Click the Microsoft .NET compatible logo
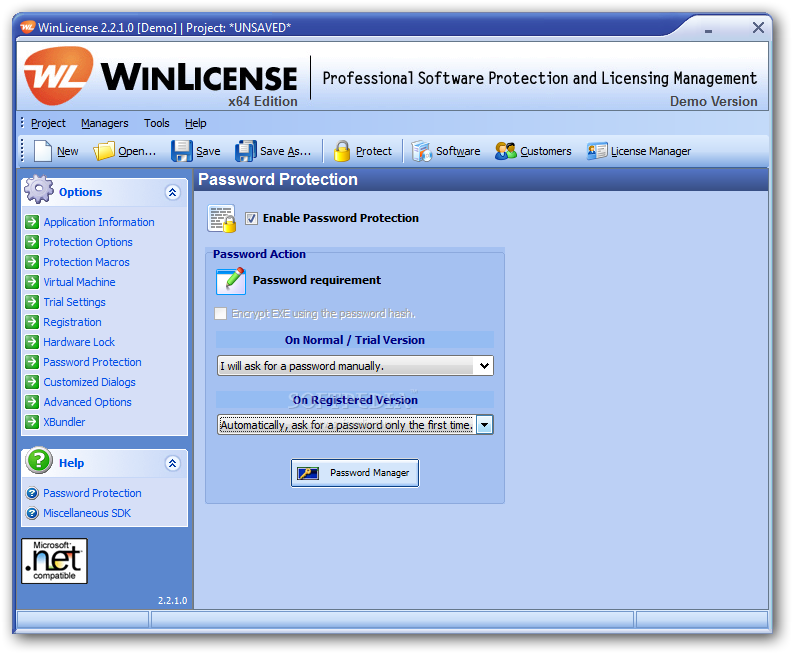Image resolution: width=793 pixels, height=654 pixels. click(x=54, y=560)
